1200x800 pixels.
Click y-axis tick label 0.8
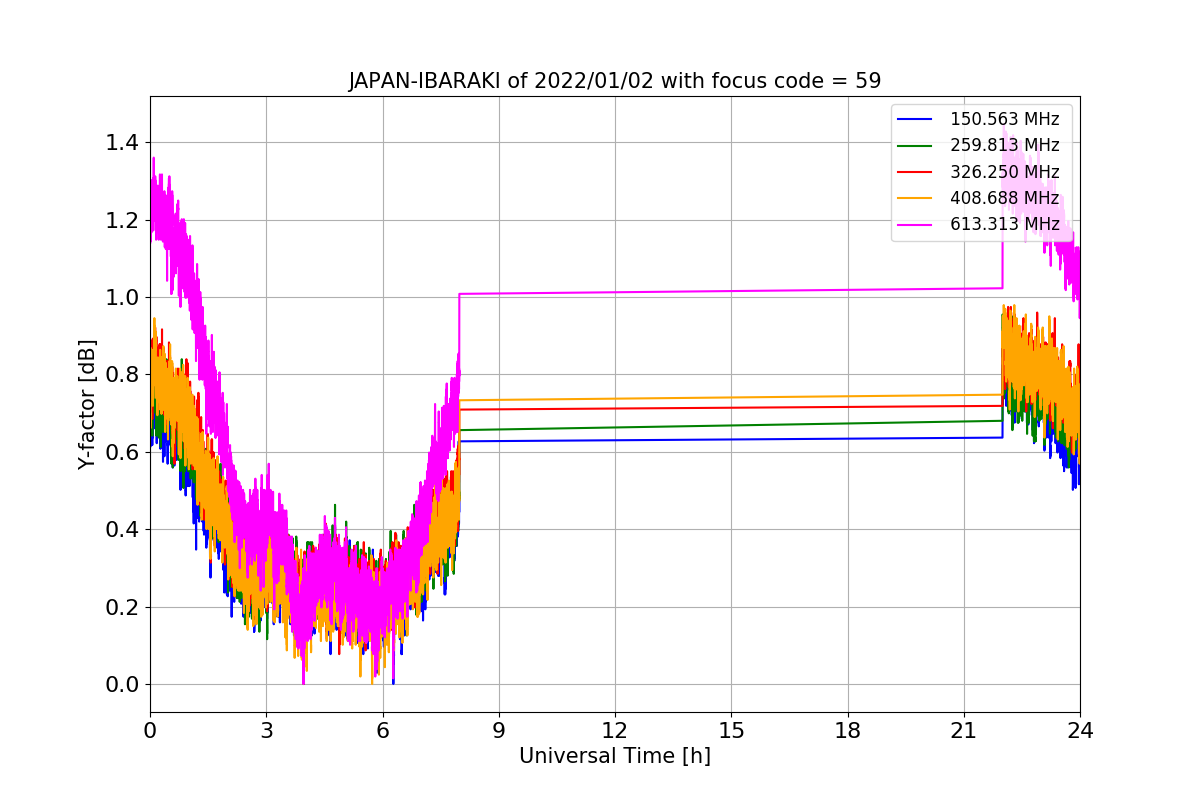point(122,375)
